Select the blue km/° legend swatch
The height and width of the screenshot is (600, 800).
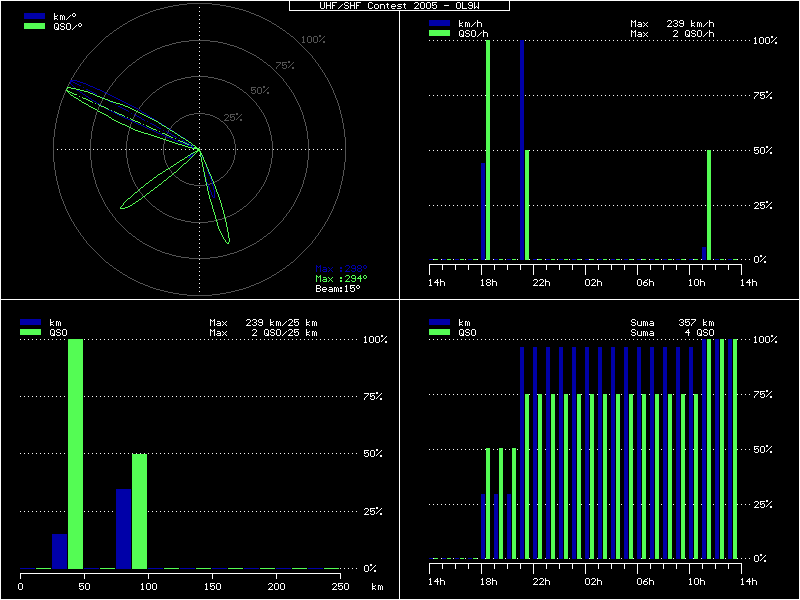pyautogui.click(x=34, y=16)
